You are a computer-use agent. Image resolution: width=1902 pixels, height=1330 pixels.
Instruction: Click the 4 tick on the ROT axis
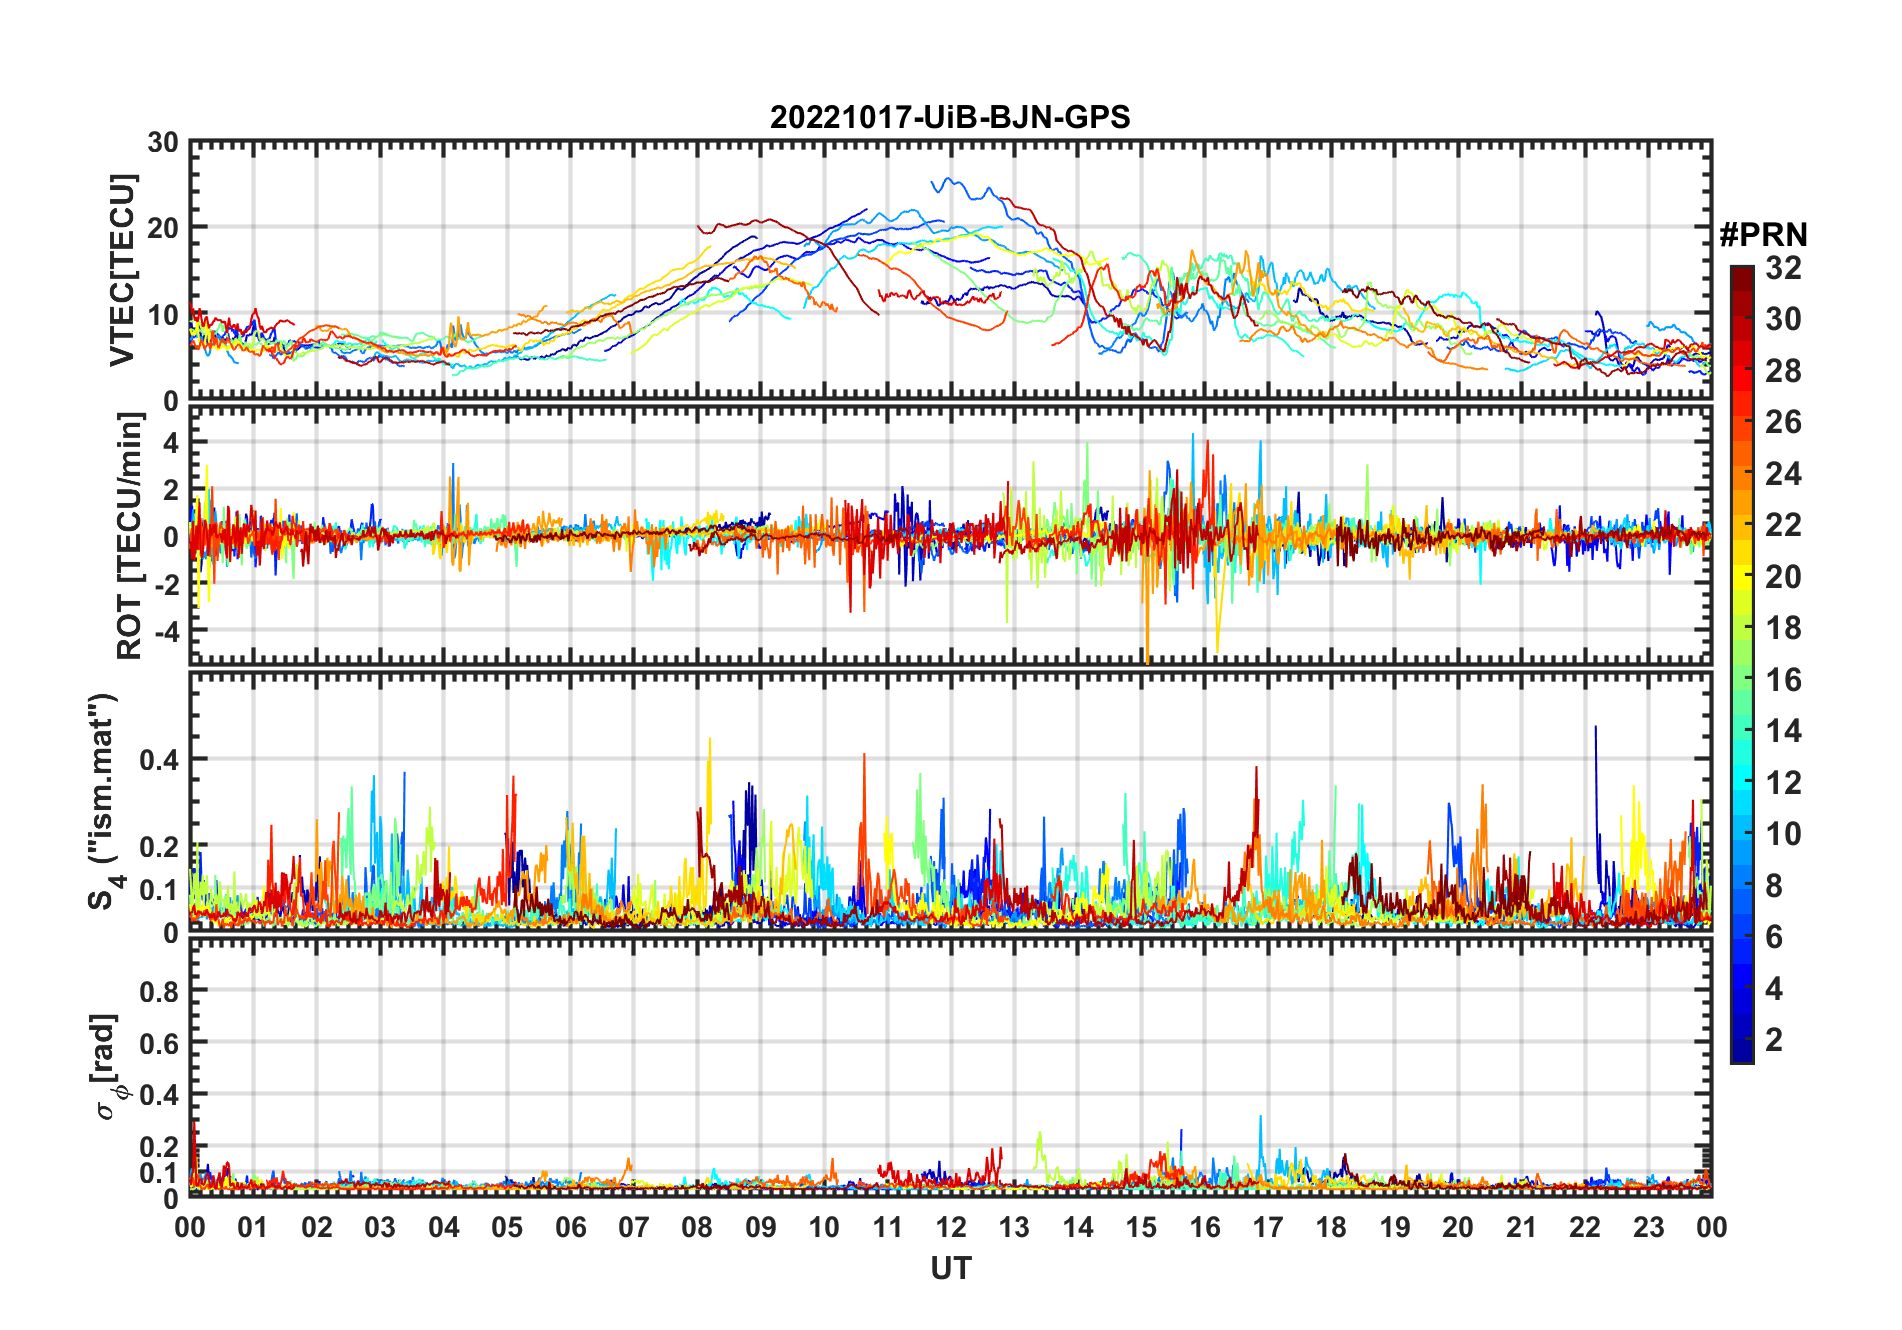coord(172,442)
